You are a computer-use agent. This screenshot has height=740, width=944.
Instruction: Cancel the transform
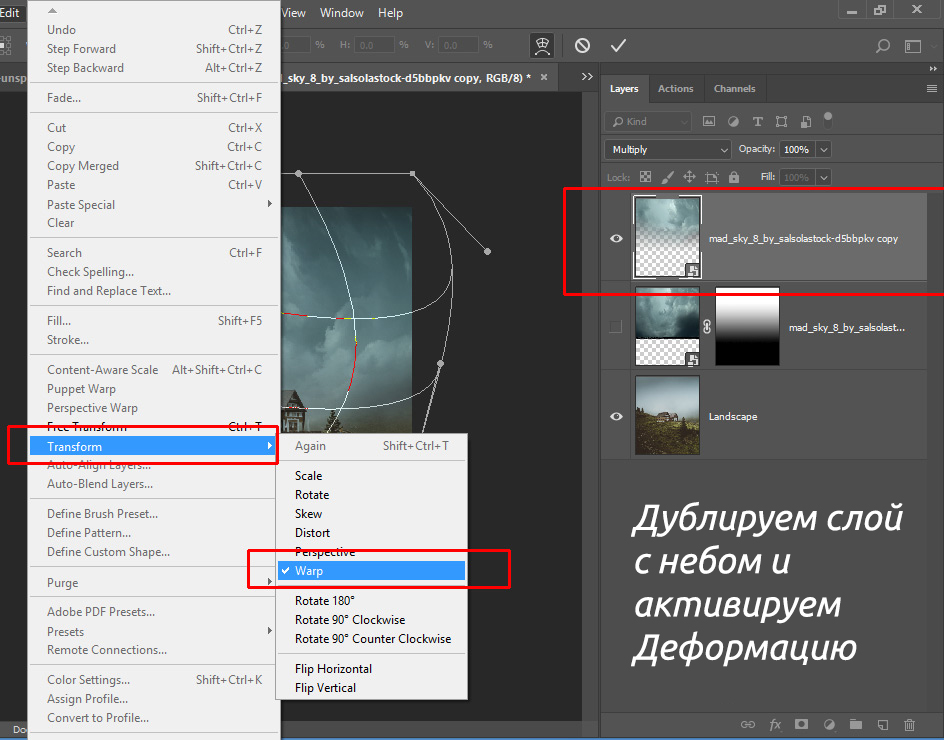point(582,45)
